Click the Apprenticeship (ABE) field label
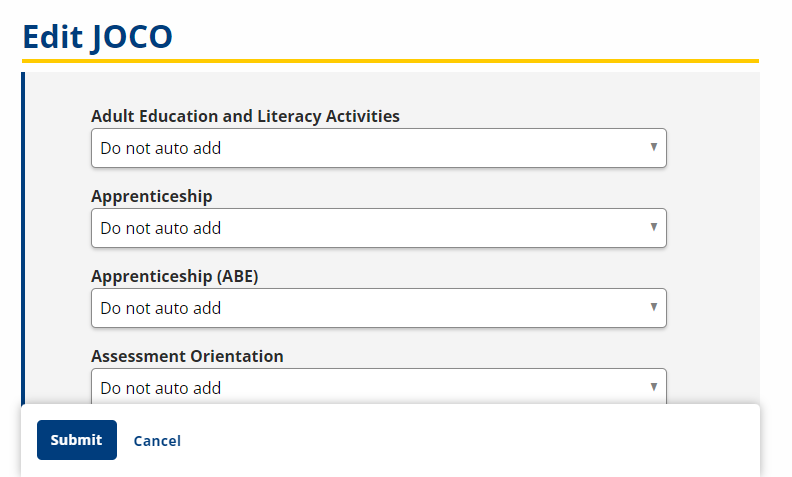The image size is (792, 477). click(175, 276)
